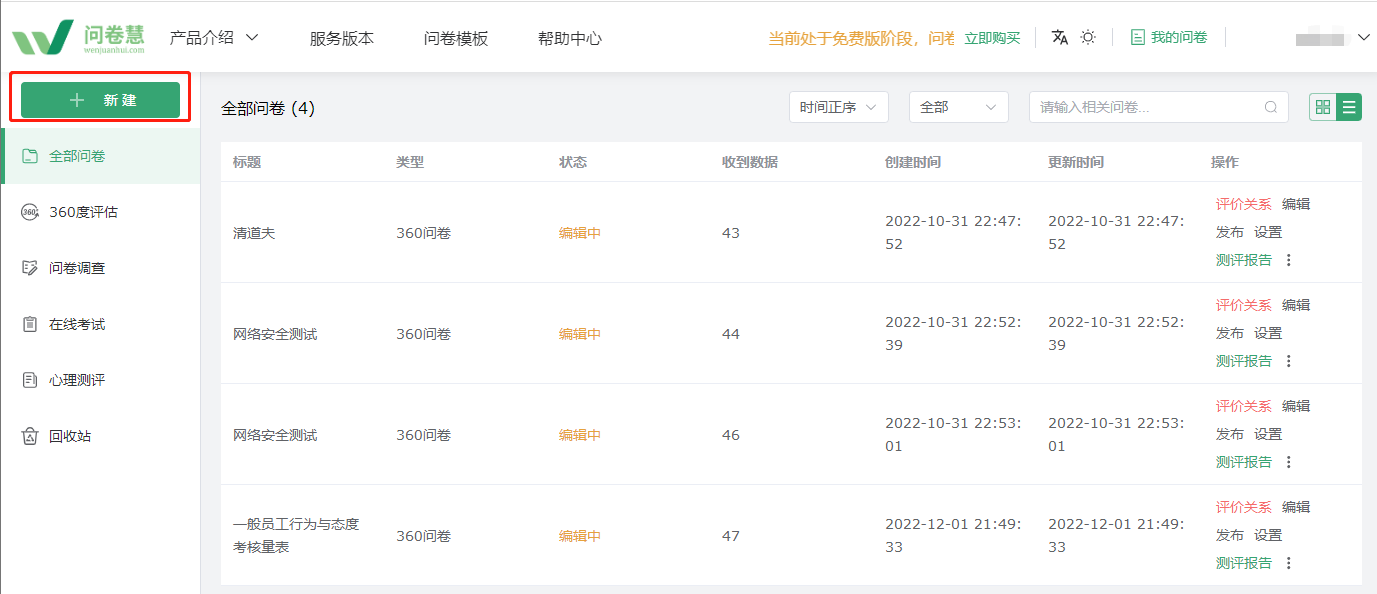Switch to grid view layout

point(1323,107)
